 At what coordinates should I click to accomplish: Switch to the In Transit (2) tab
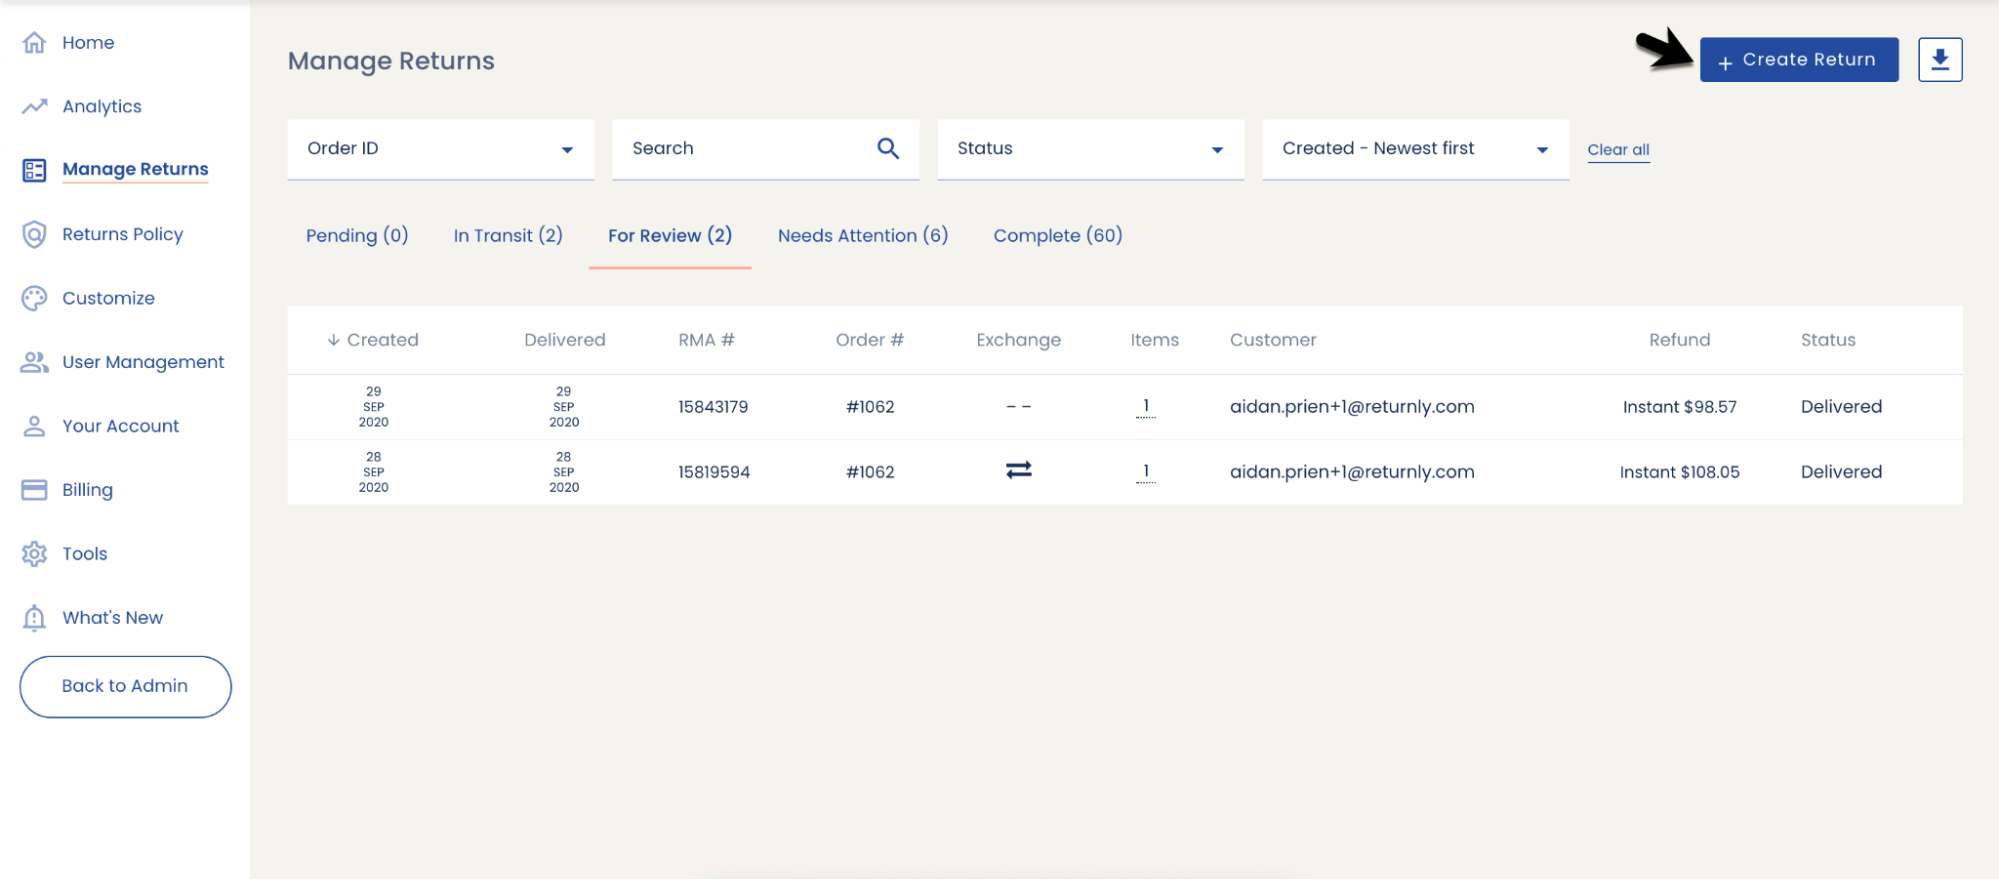[x=508, y=236]
